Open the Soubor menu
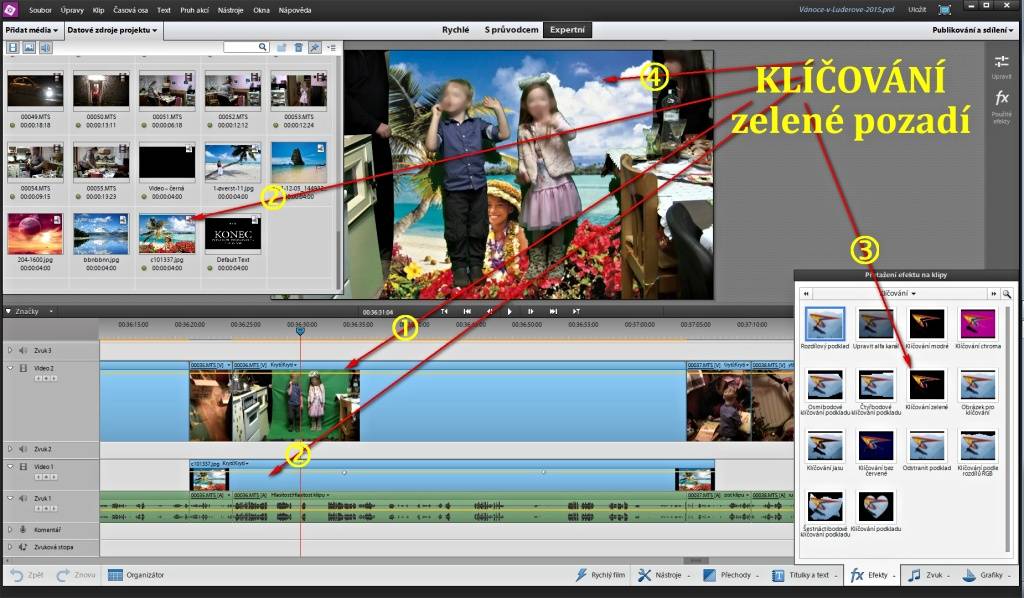Screen dimensions: 1024x598 40,10
